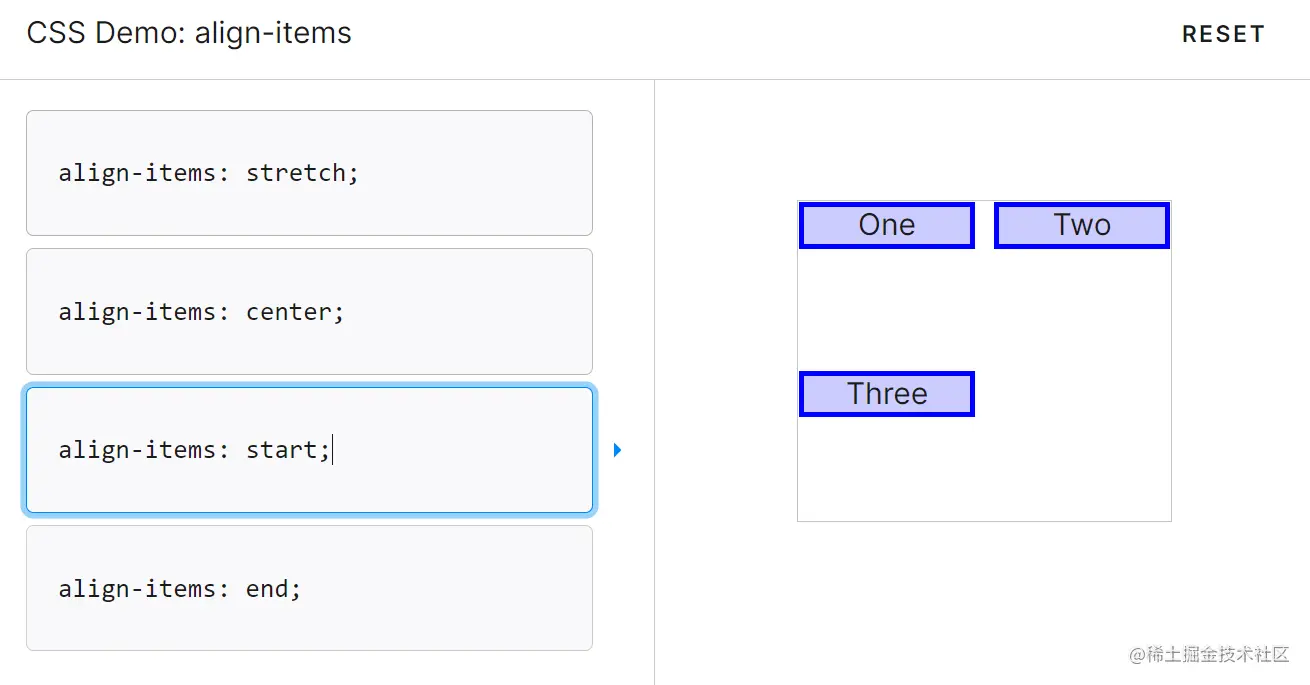This screenshot has height=685, width=1310.
Task: Click the RESET button
Action: tap(1223, 35)
